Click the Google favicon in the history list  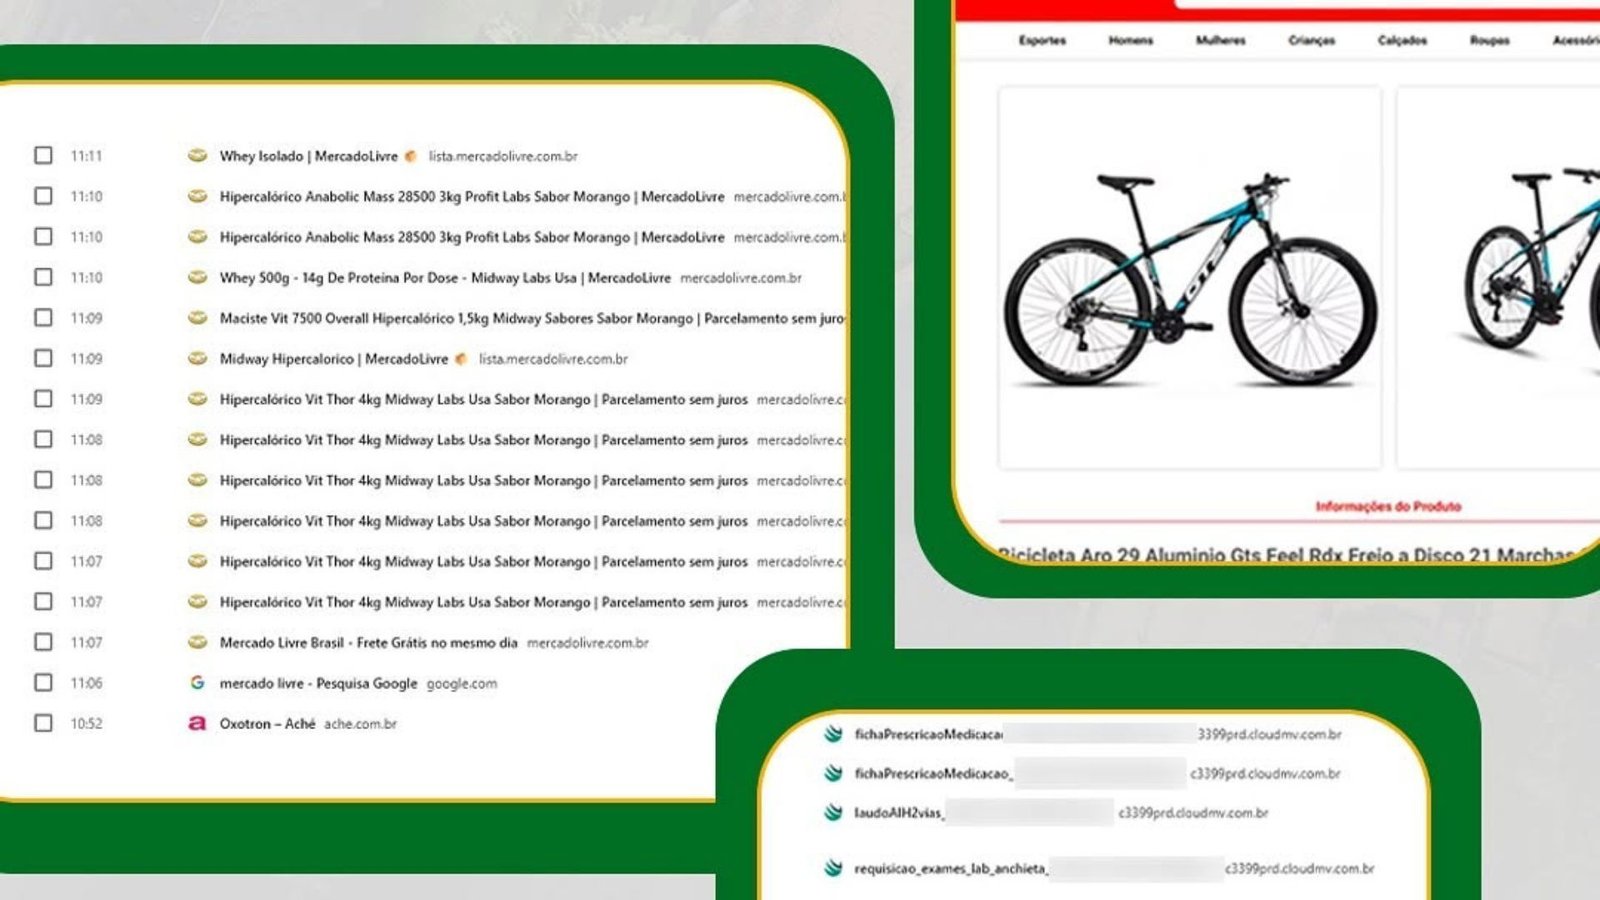(x=197, y=683)
